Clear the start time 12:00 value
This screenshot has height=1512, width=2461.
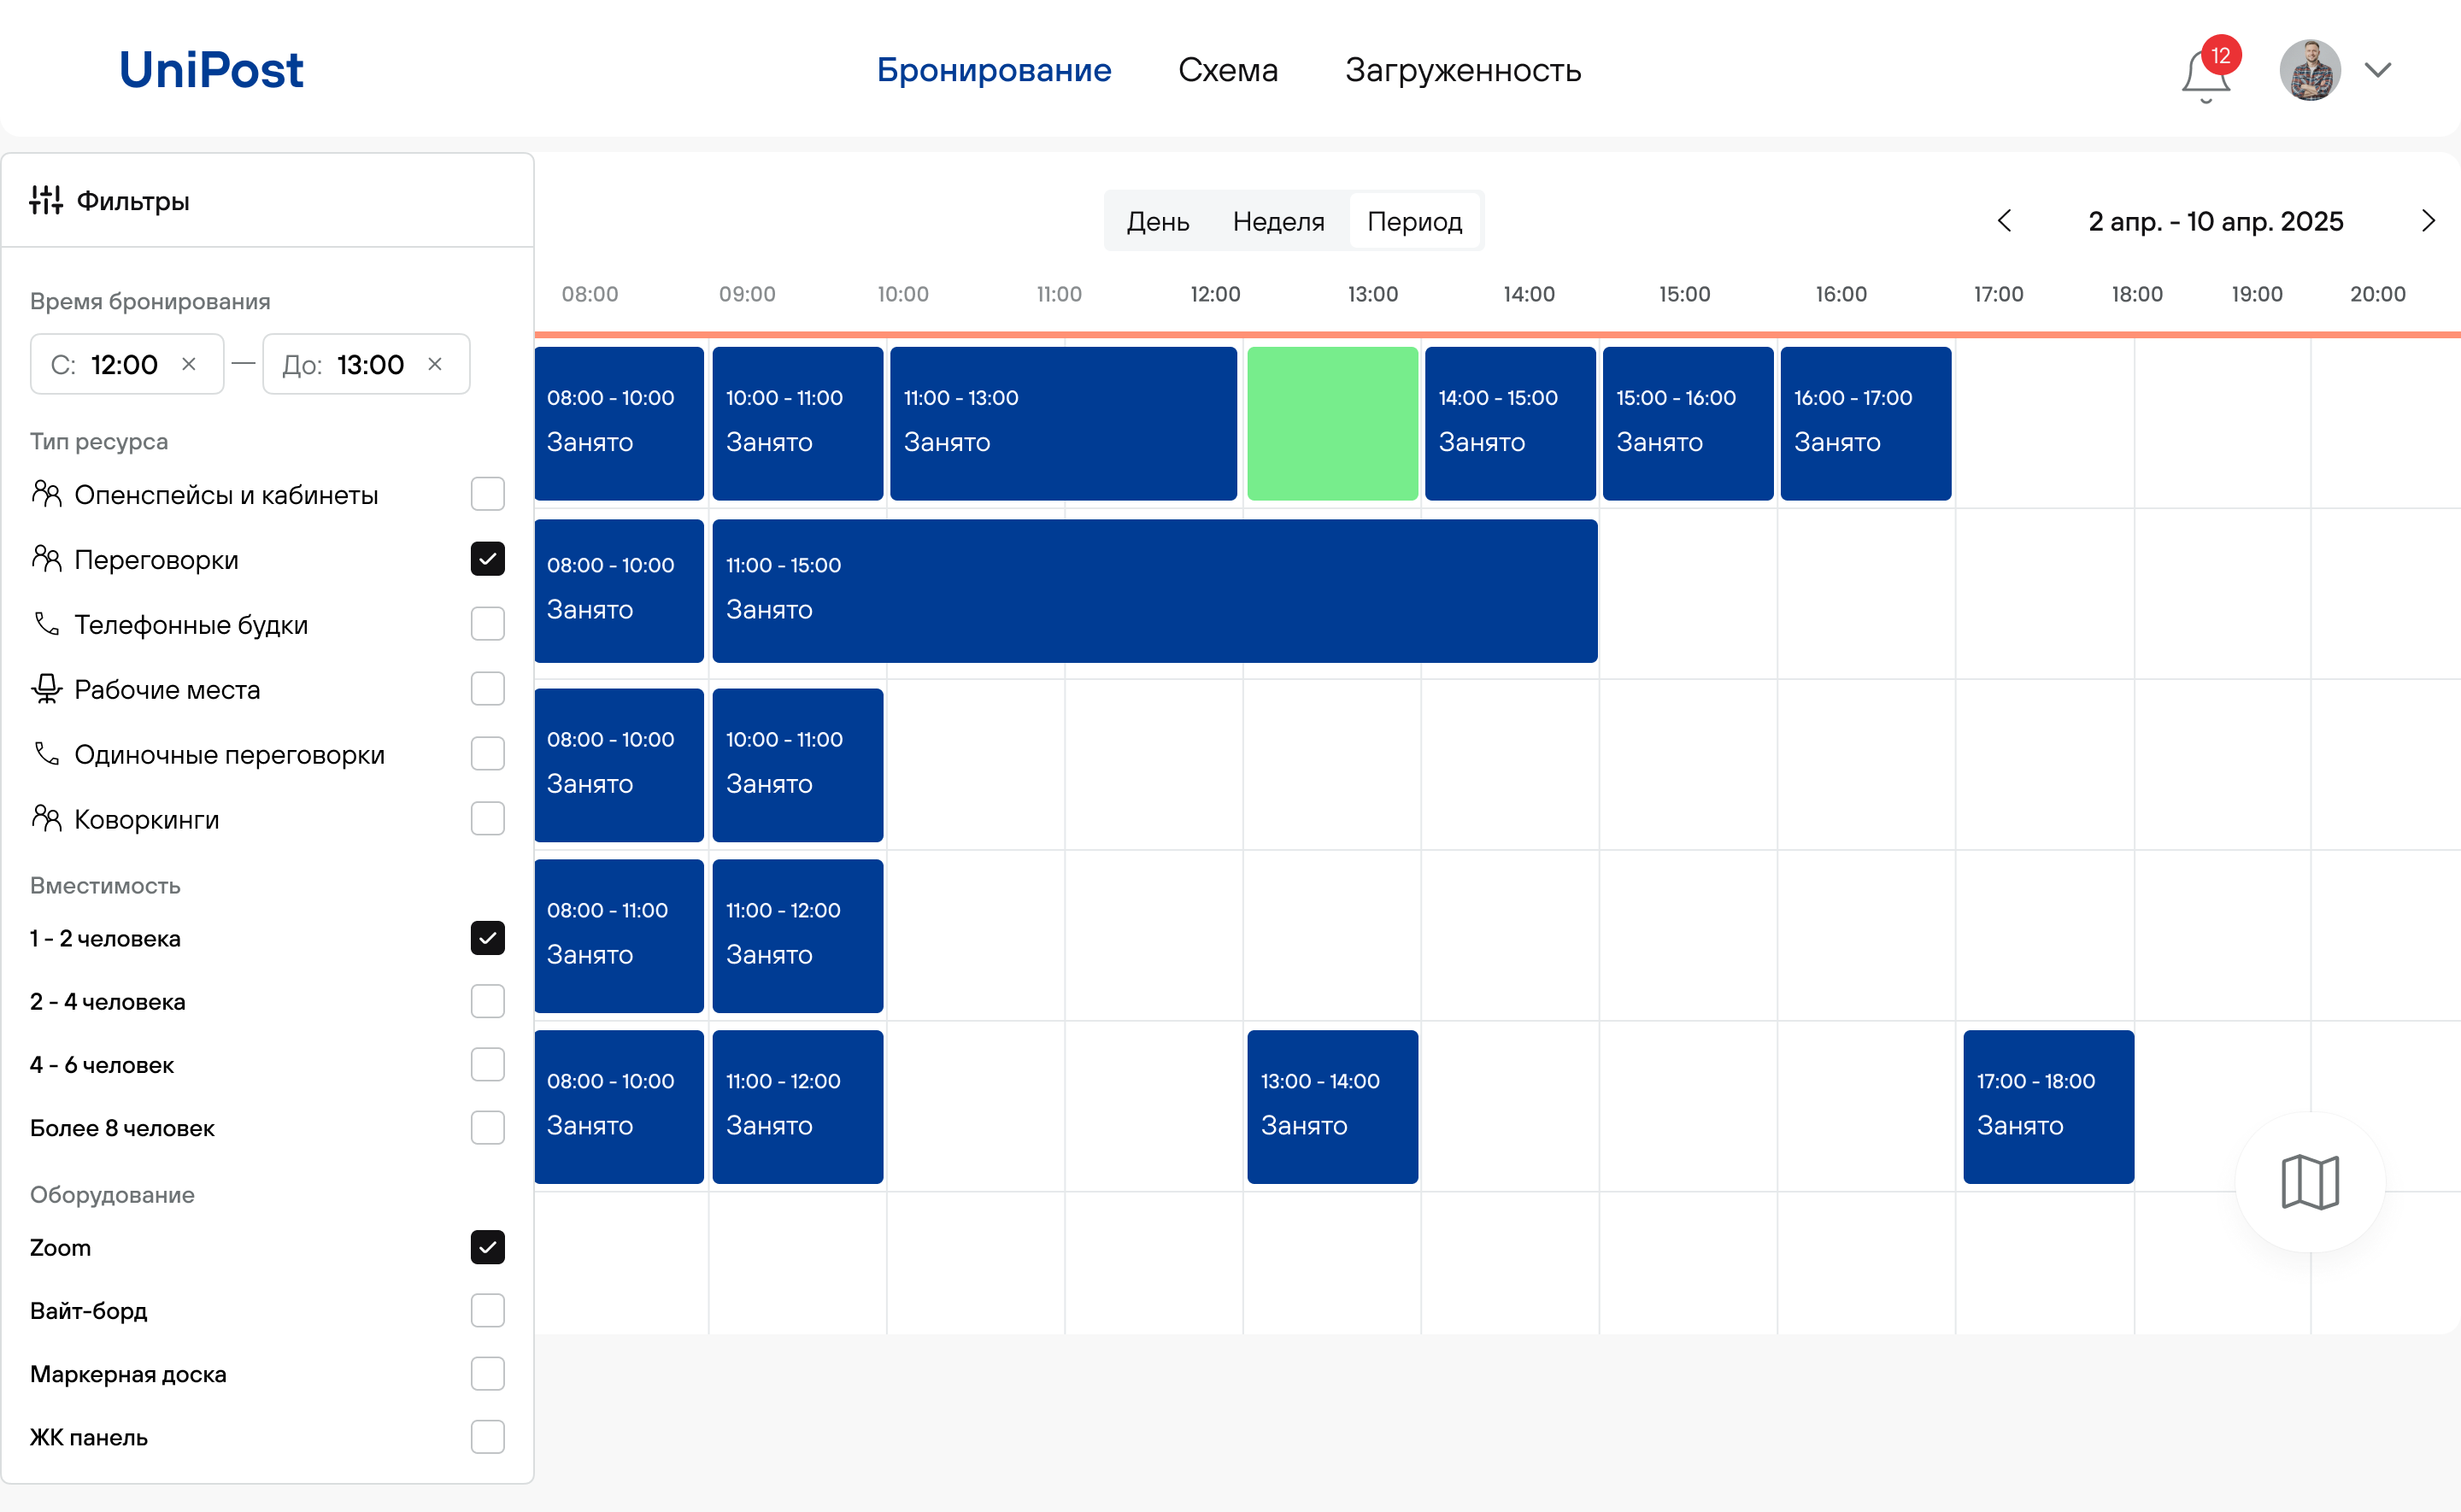point(189,364)
